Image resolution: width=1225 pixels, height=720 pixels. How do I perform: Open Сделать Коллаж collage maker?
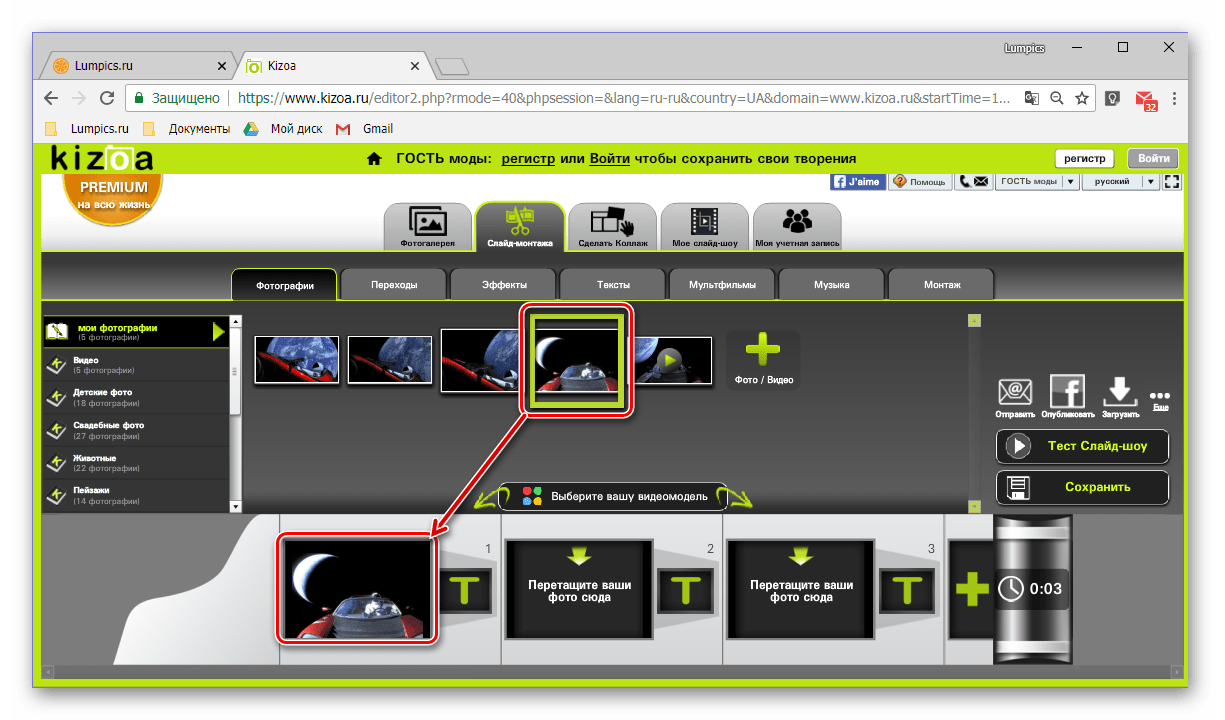tap(613, 226)
